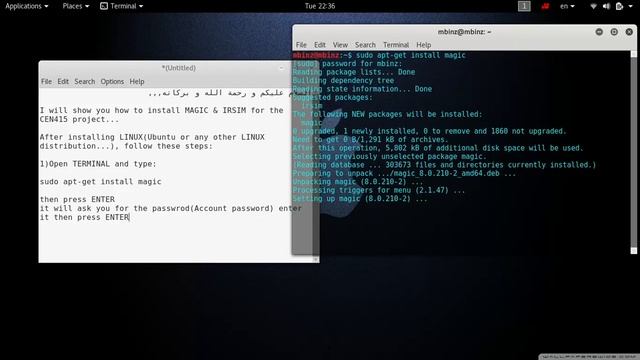Select workspace 1 indicator in top bar
This screenshot has width=640, height=360.
(x=524, y=6)
